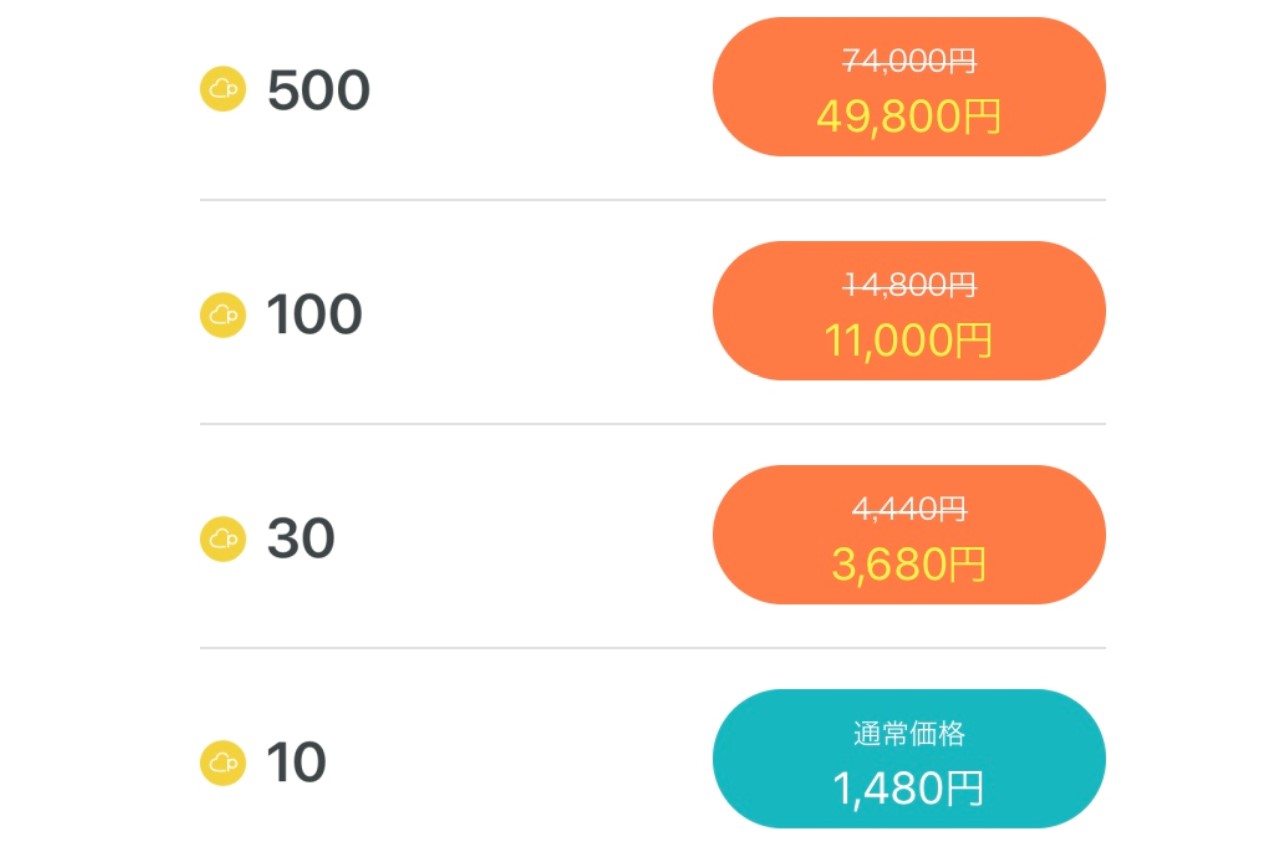Viewport: 1280px width, 854px height.
Task: Tap the yellow 3,680円 sale price
Action: pyautogui.click(x=909, y=565)
